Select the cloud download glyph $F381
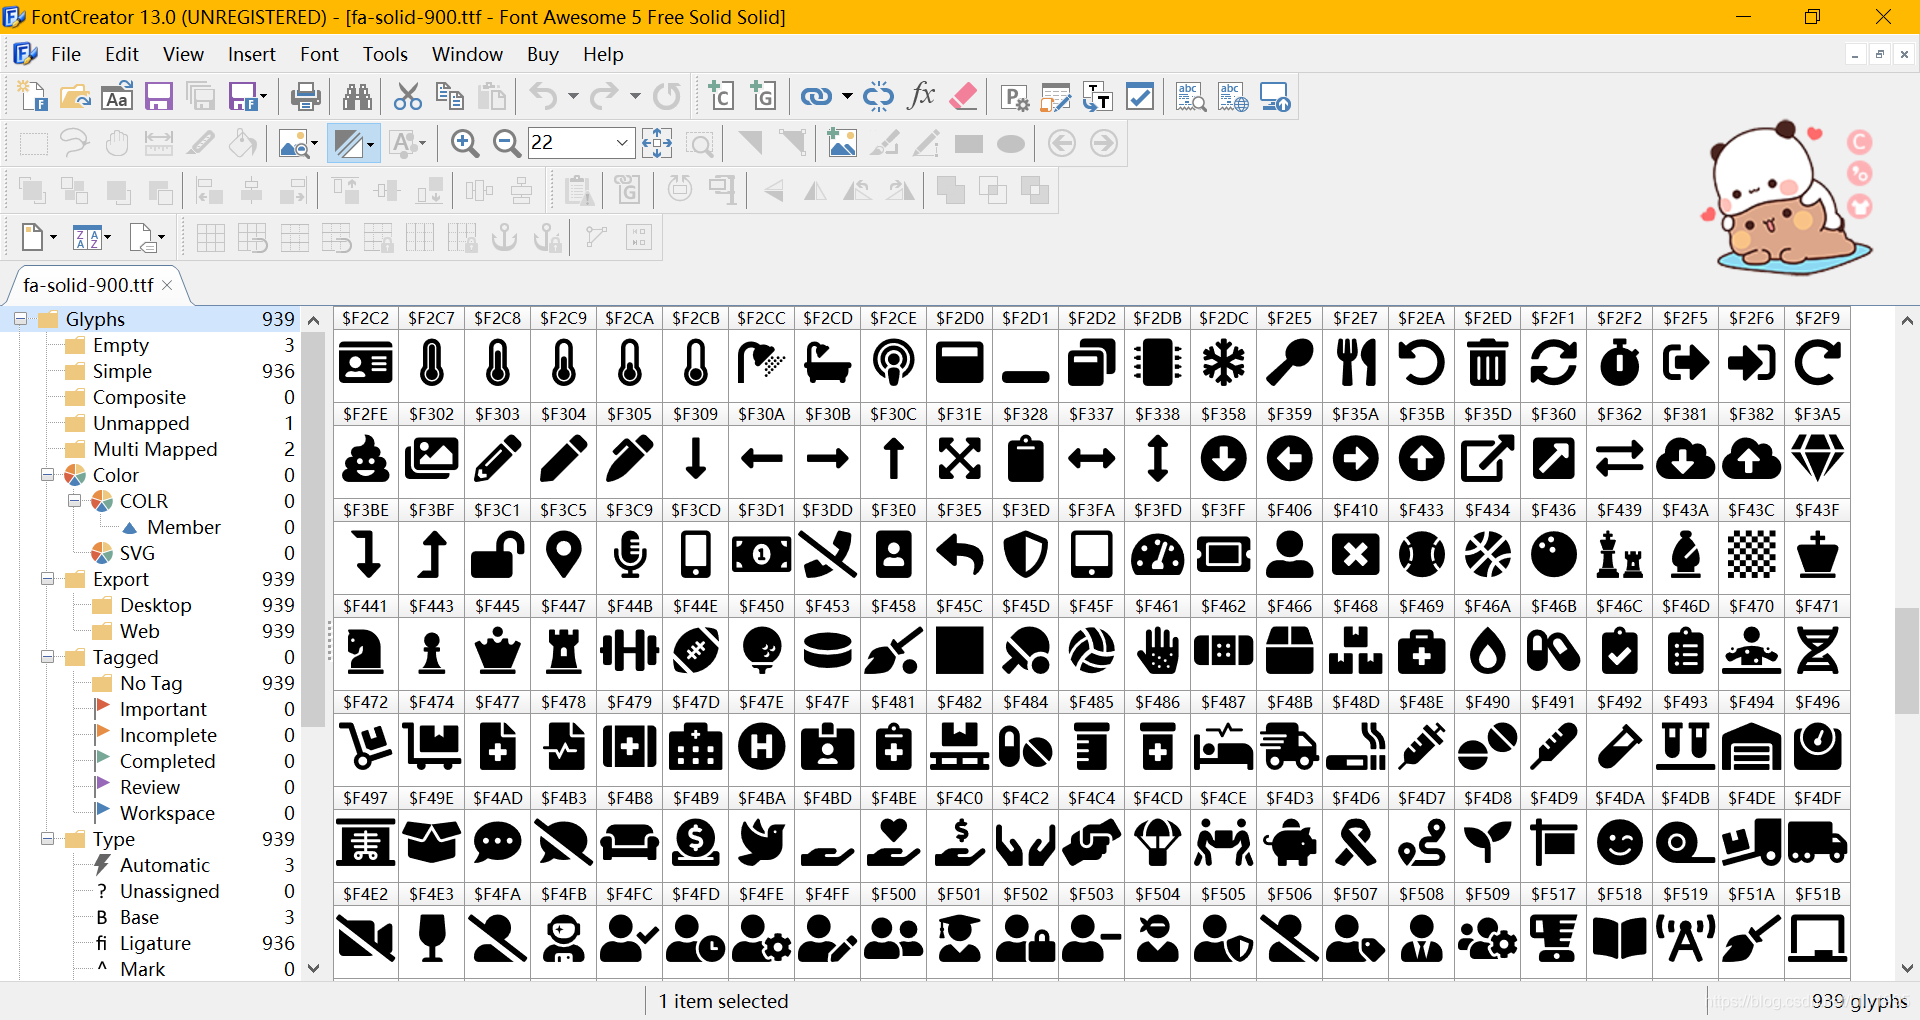 pyautogui.click(x=1686, y=459)
